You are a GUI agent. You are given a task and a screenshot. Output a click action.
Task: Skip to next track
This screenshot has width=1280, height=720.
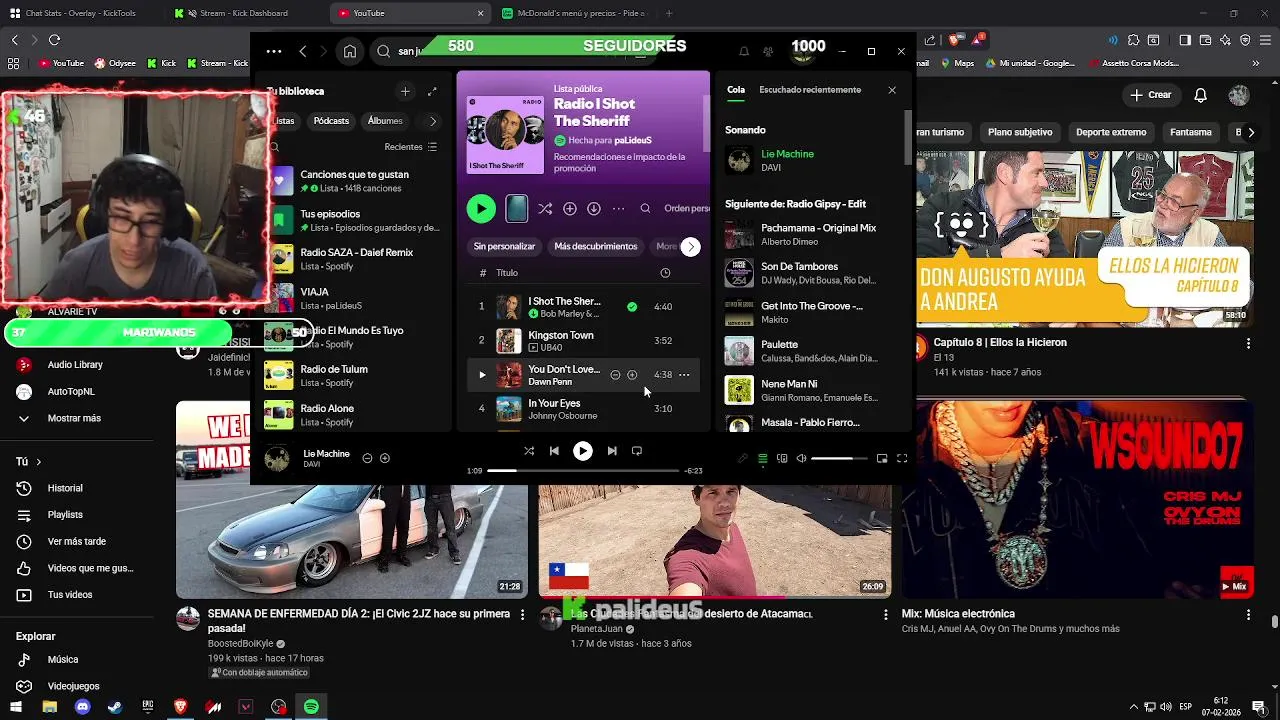coord(612,451)
